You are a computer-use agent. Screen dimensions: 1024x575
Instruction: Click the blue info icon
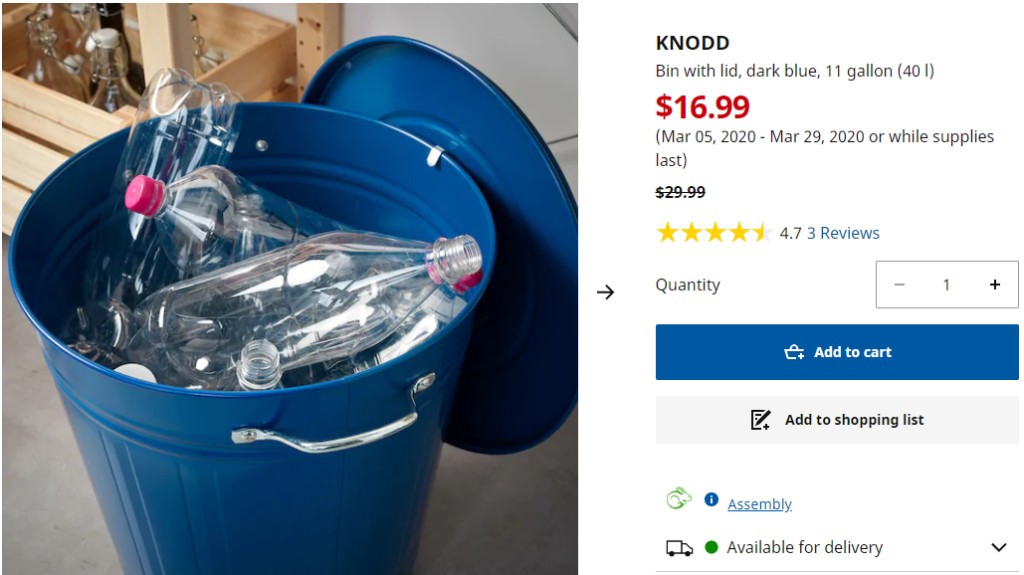[x=711, y=499]
